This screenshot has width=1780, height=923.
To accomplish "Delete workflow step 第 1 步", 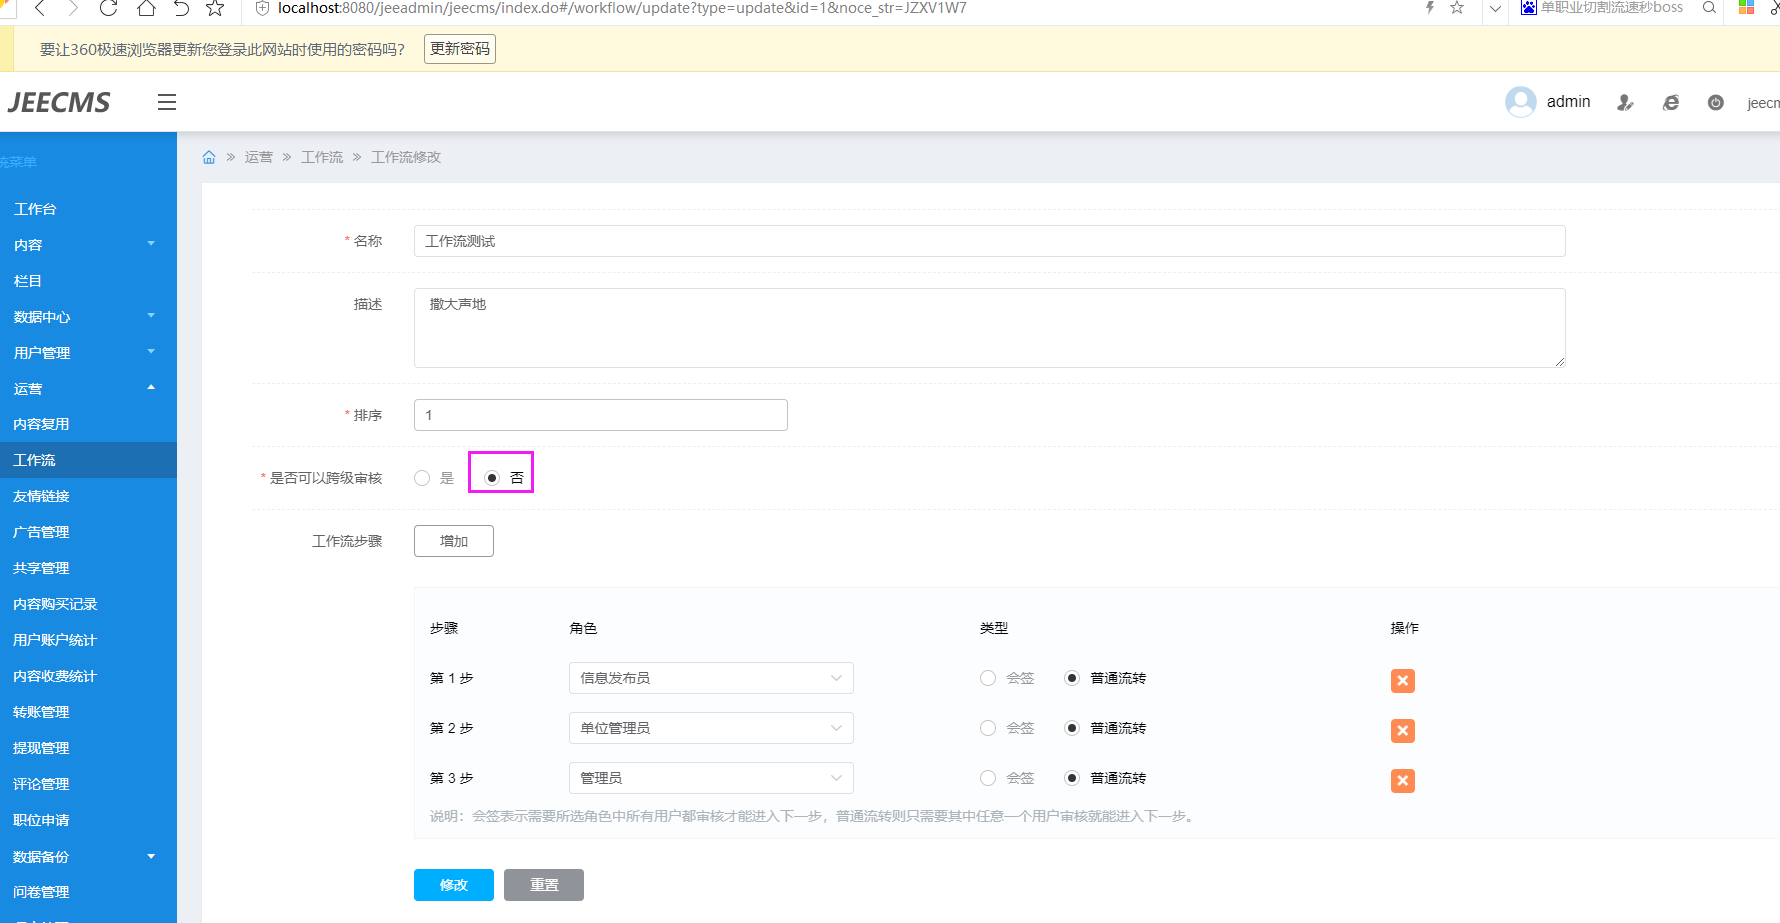I will [x=1403, y=681].
